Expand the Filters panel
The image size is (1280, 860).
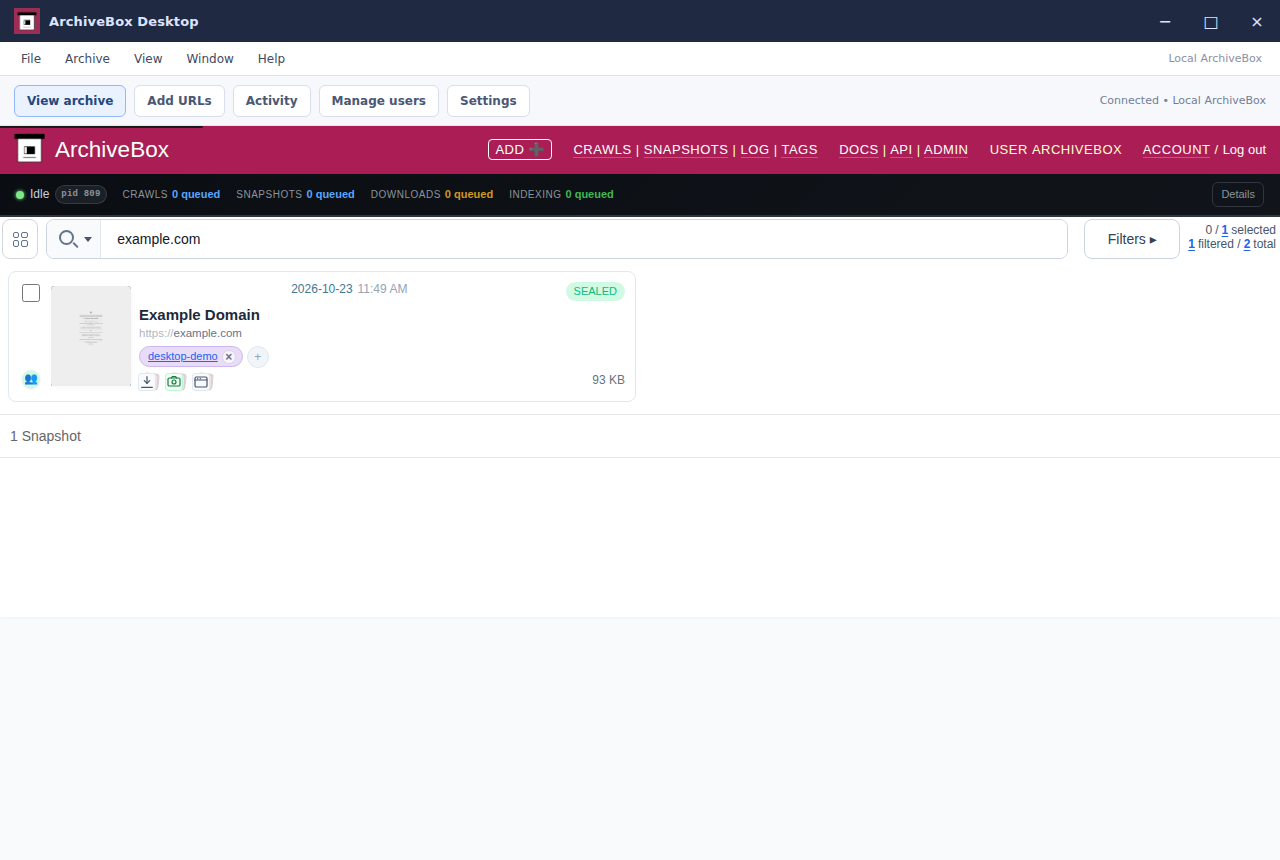tap(1132, 239)
